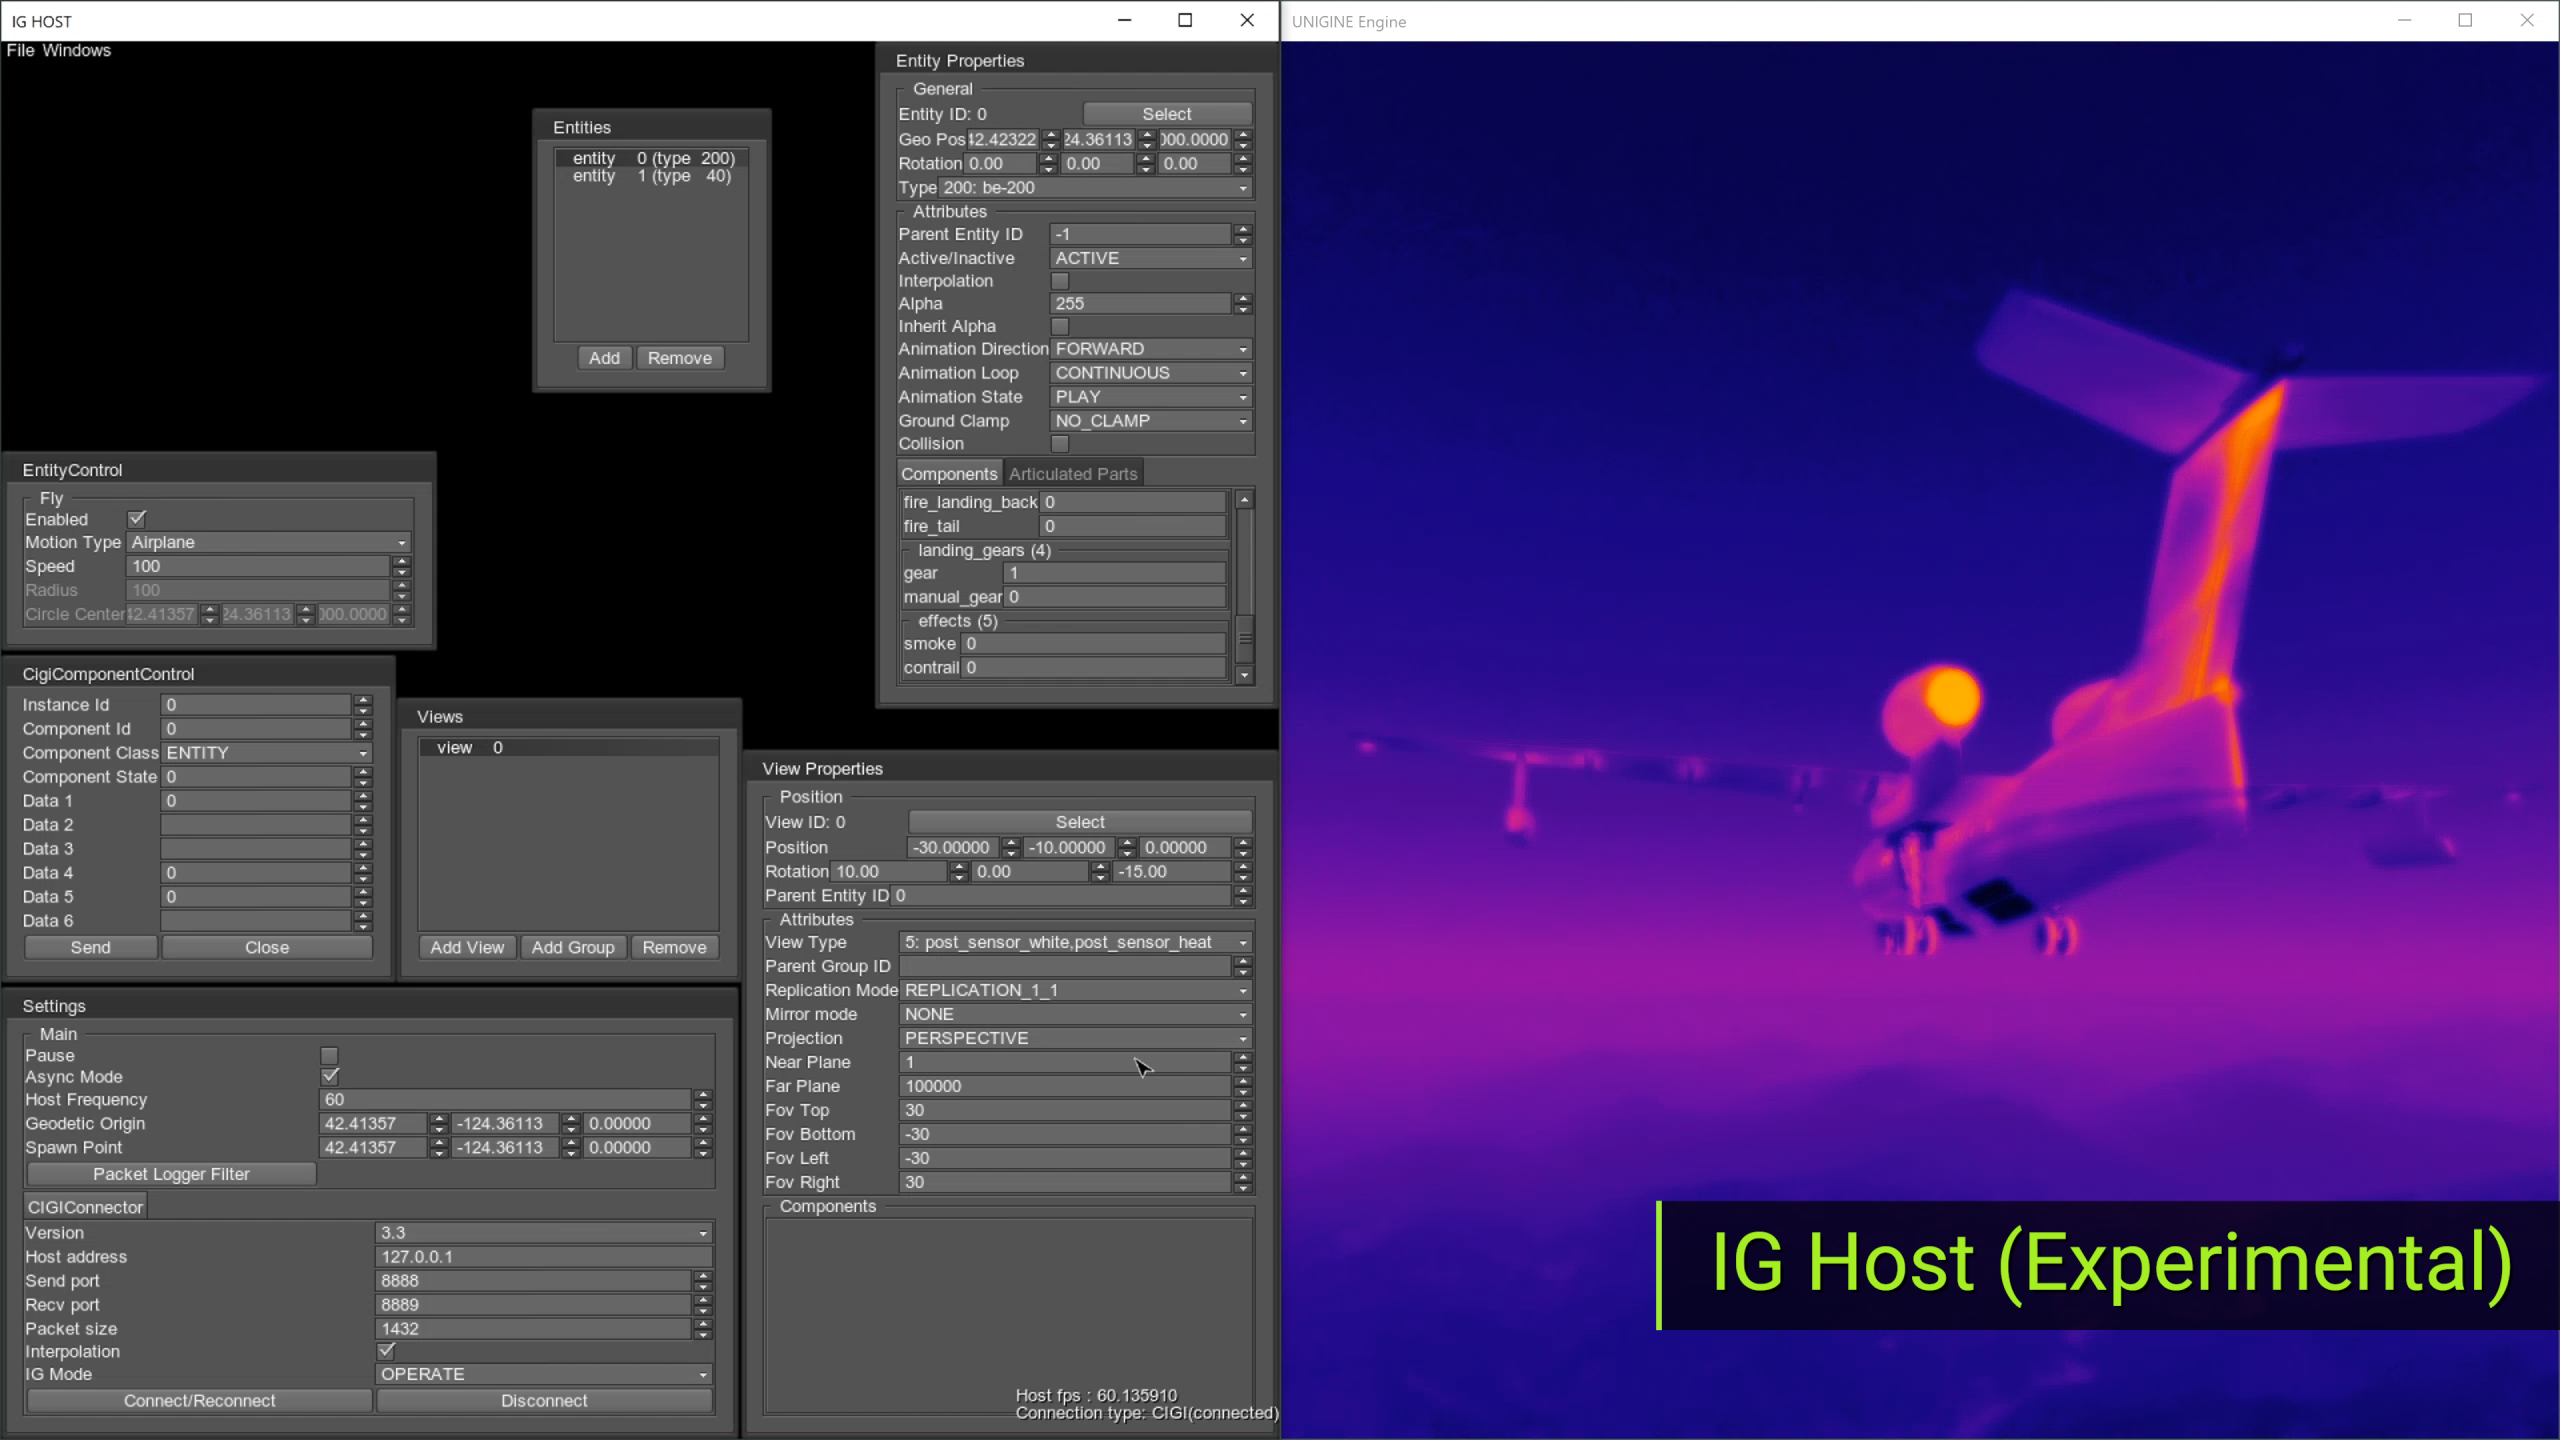The image size is (2560, 1440).
Task: Click the Add Group button in Views
Action: coord(571,946)
